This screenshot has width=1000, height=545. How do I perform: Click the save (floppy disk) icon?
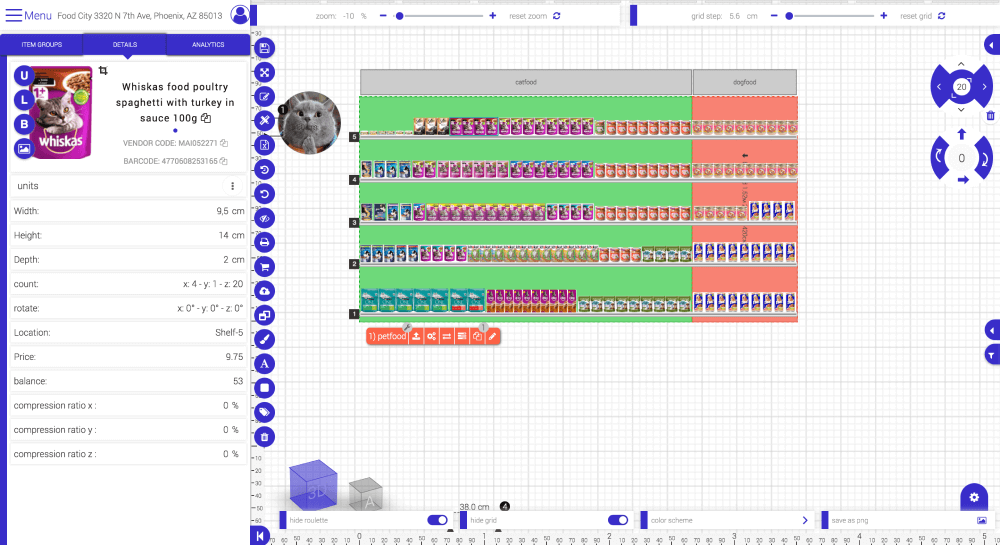265,48
